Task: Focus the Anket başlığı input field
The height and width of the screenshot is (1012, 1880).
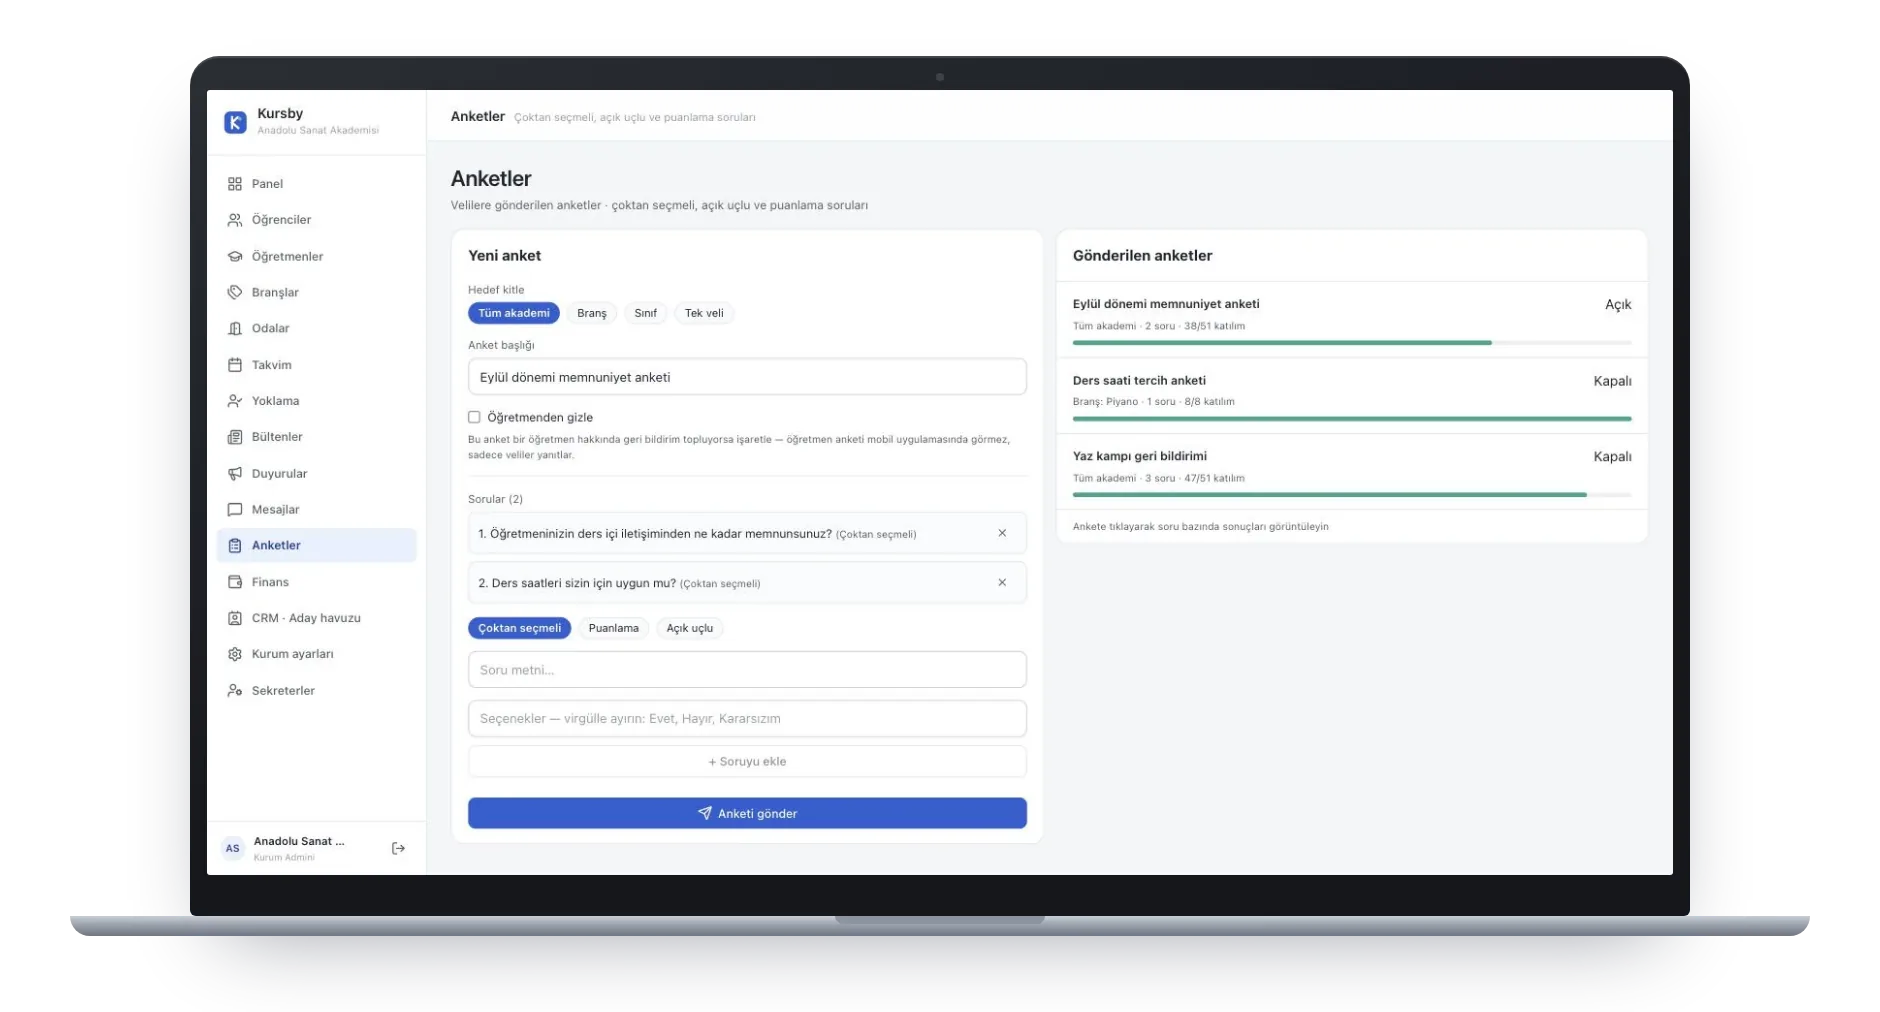Action: pyautogui.click(x=747, y=377)
